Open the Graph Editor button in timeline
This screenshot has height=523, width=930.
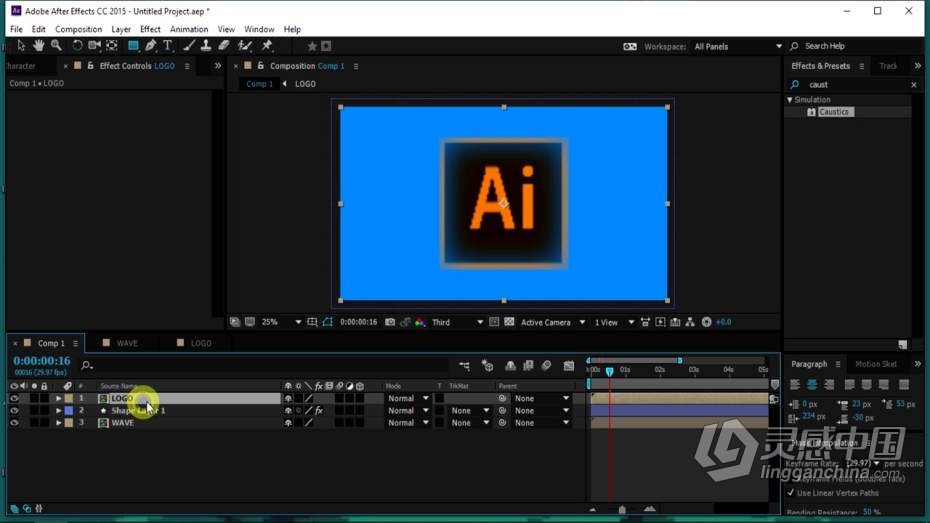tap(569, 366)
